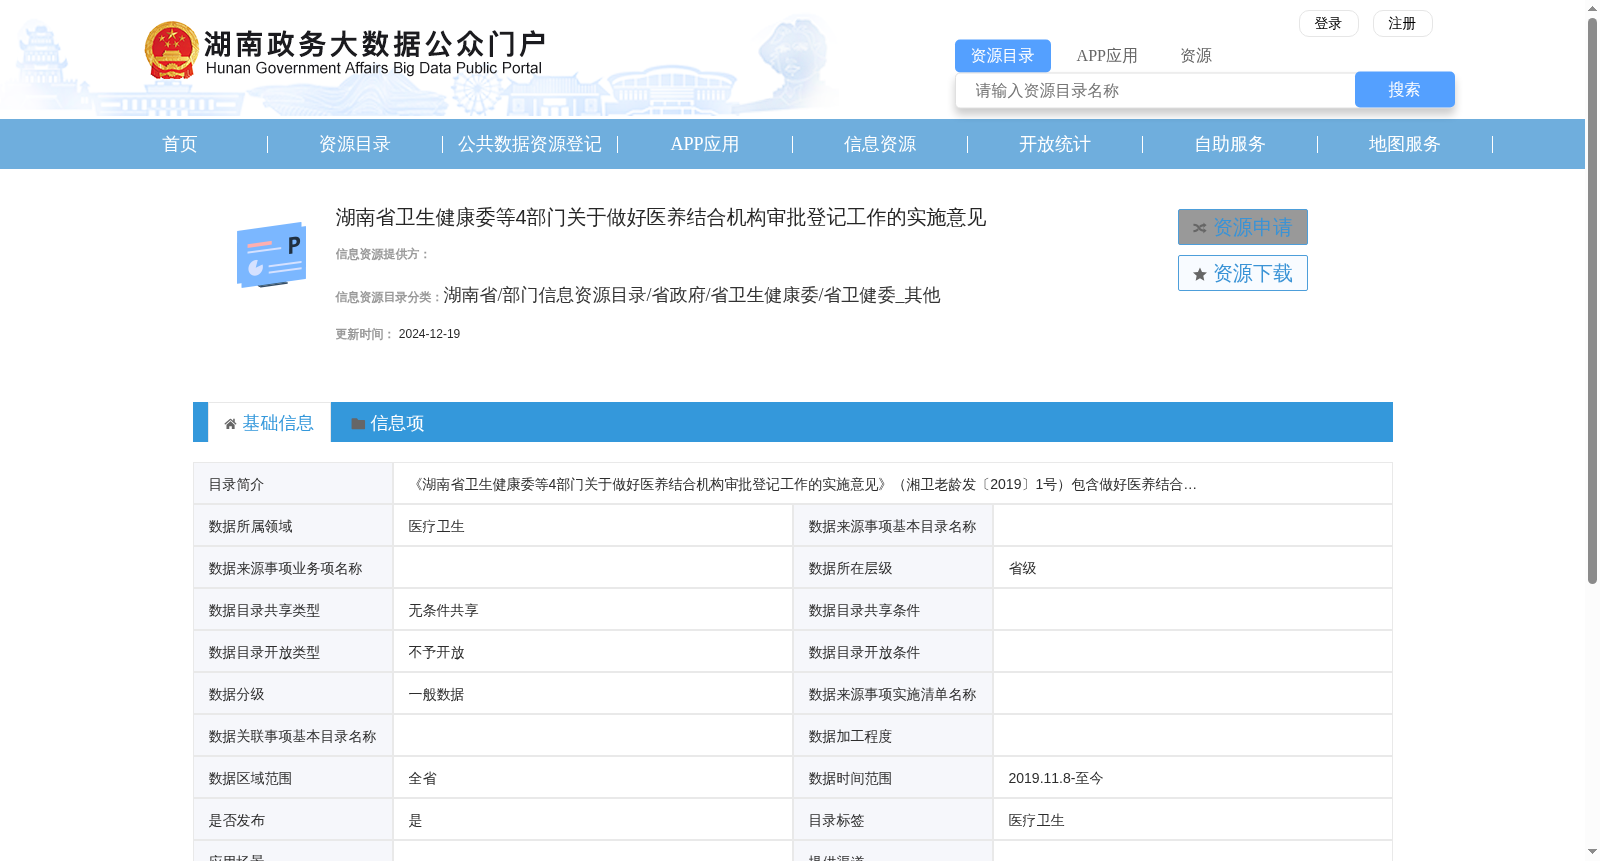Open APP应用 in navigation bar

click(x=705, y=144)
